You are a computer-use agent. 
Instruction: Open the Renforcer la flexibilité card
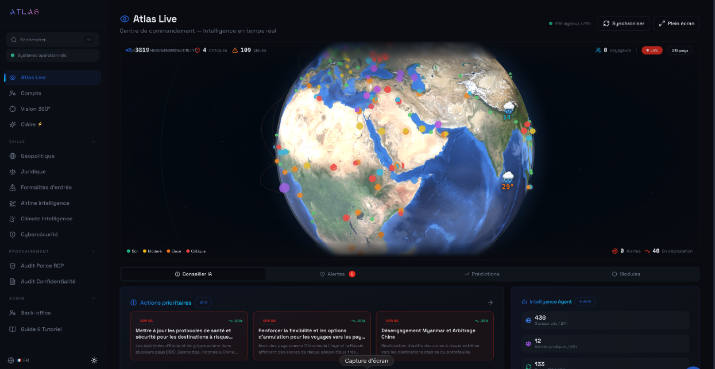tap(312, 336)
